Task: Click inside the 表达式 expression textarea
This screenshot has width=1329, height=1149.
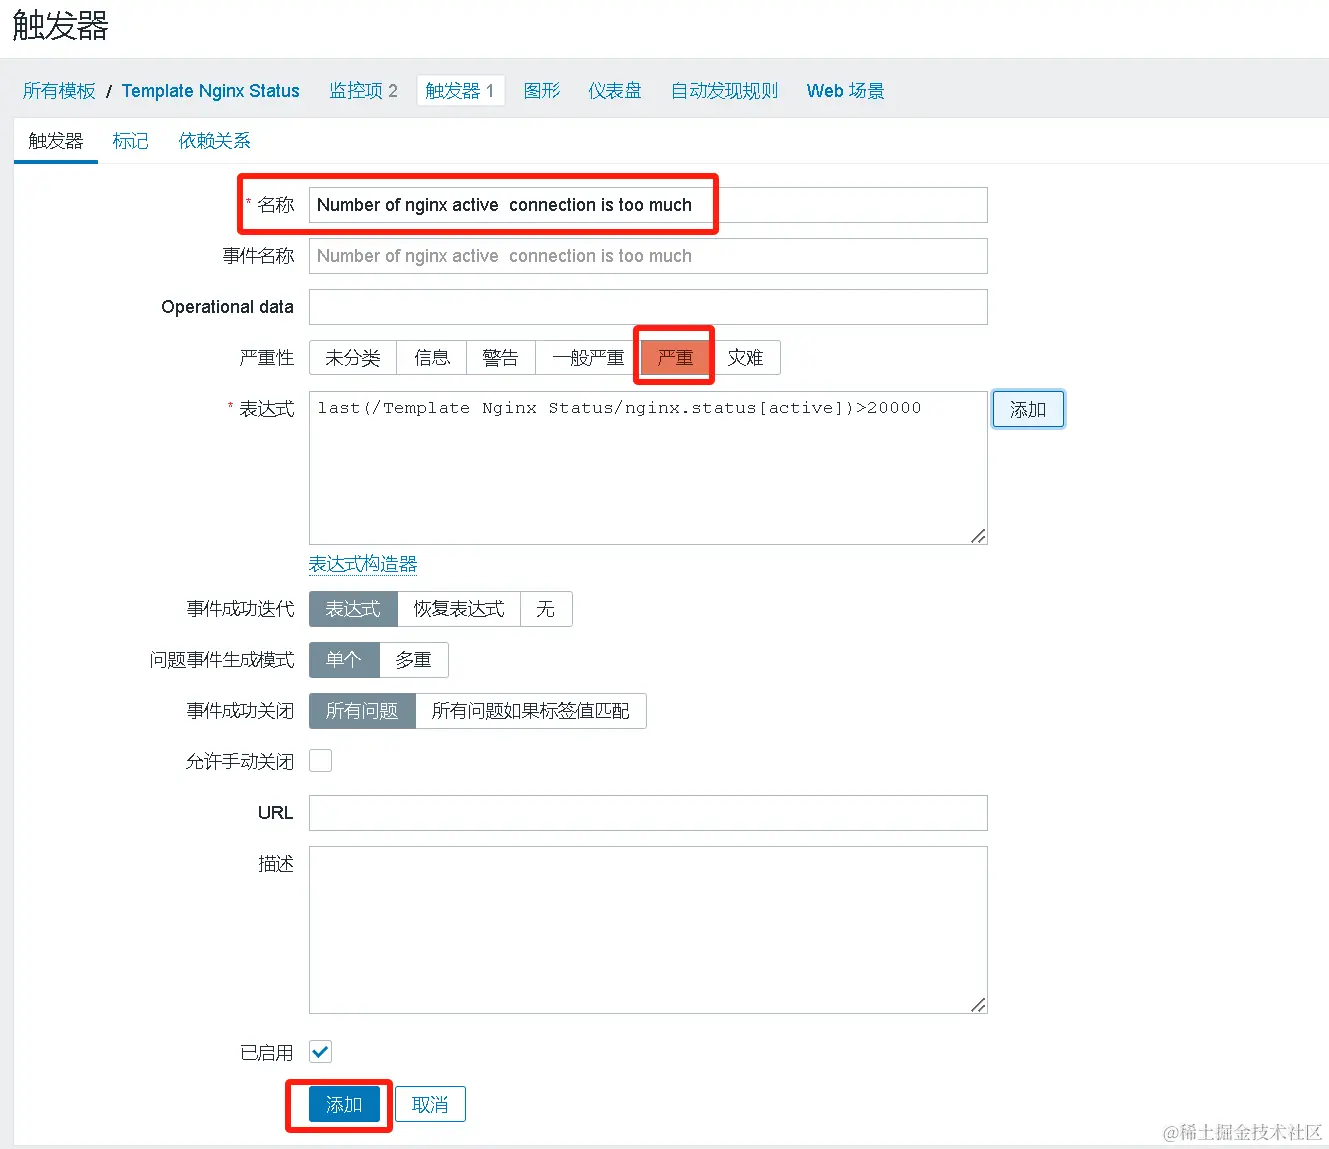Action: click(648, 468)
